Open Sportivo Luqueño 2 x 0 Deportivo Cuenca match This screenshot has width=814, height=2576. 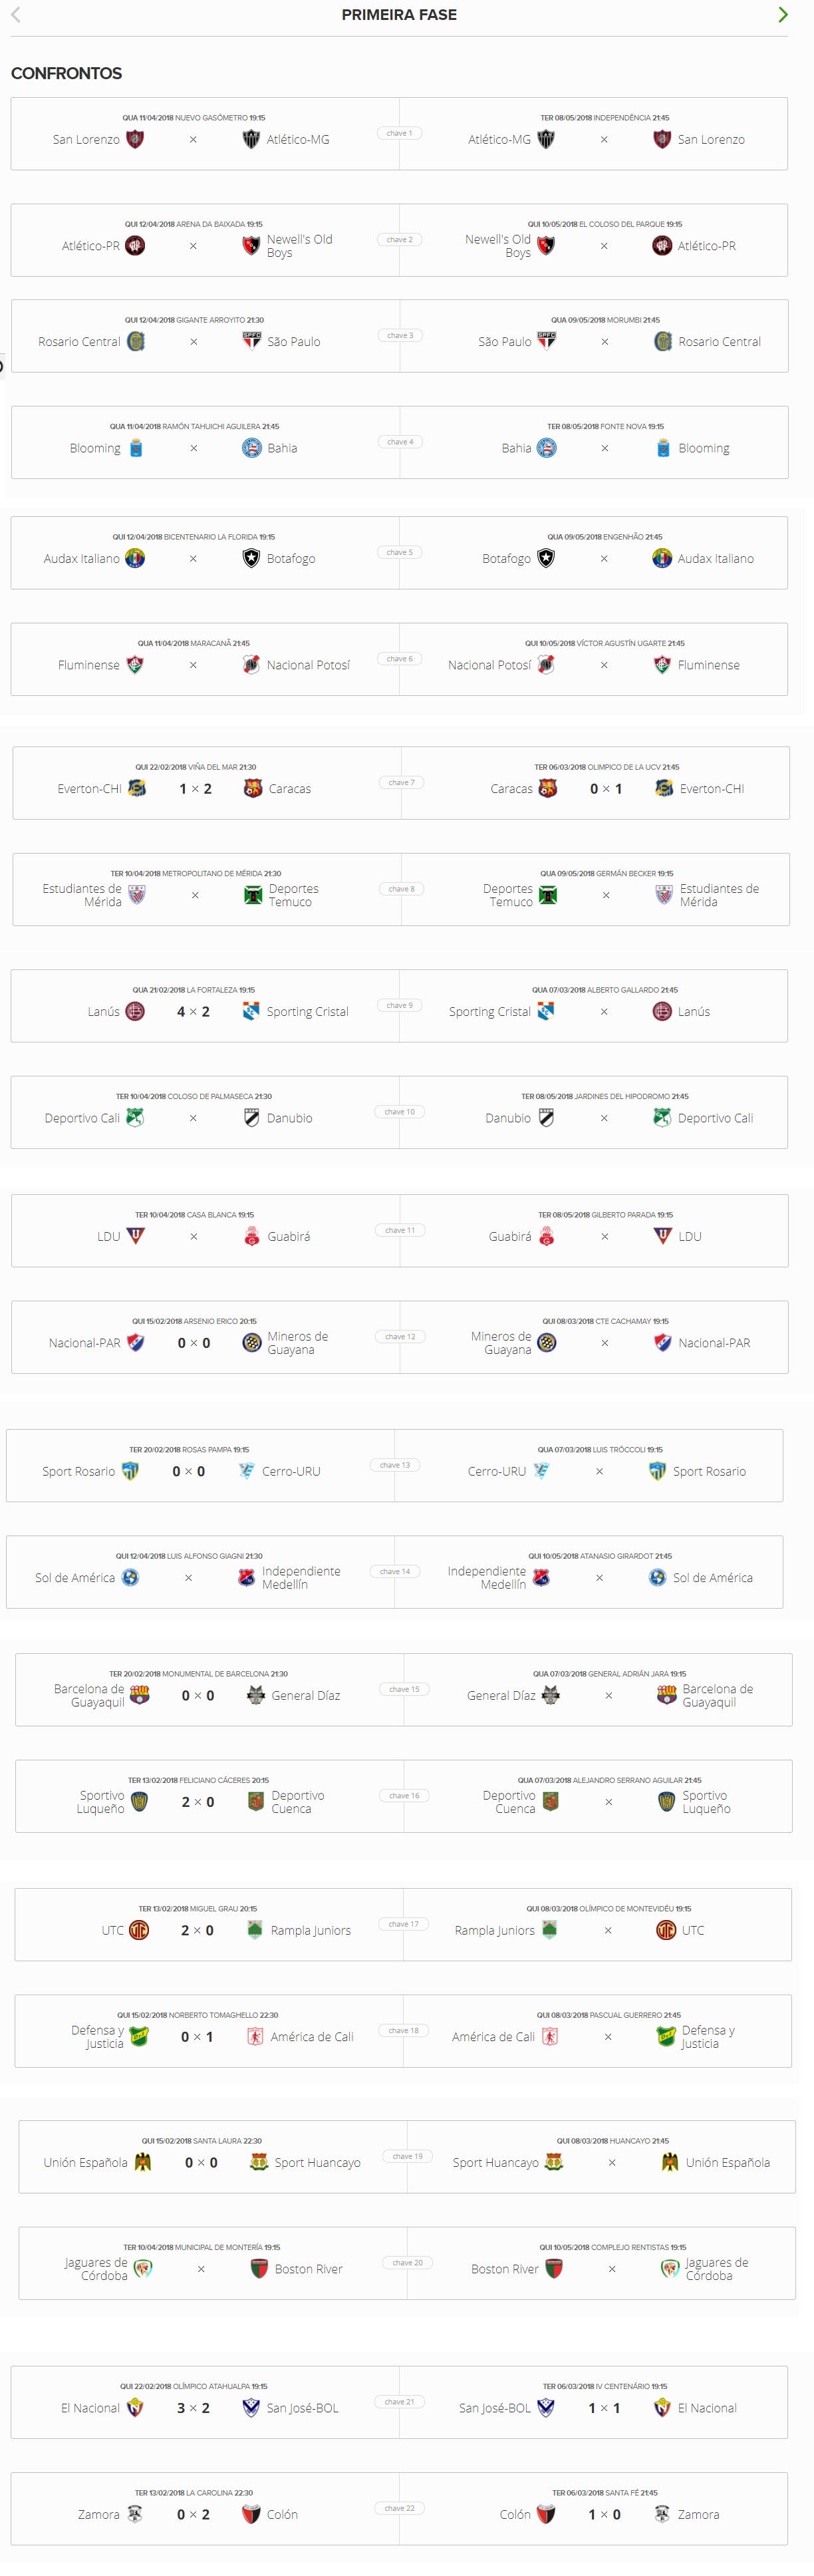click(x=209, y=1796)
